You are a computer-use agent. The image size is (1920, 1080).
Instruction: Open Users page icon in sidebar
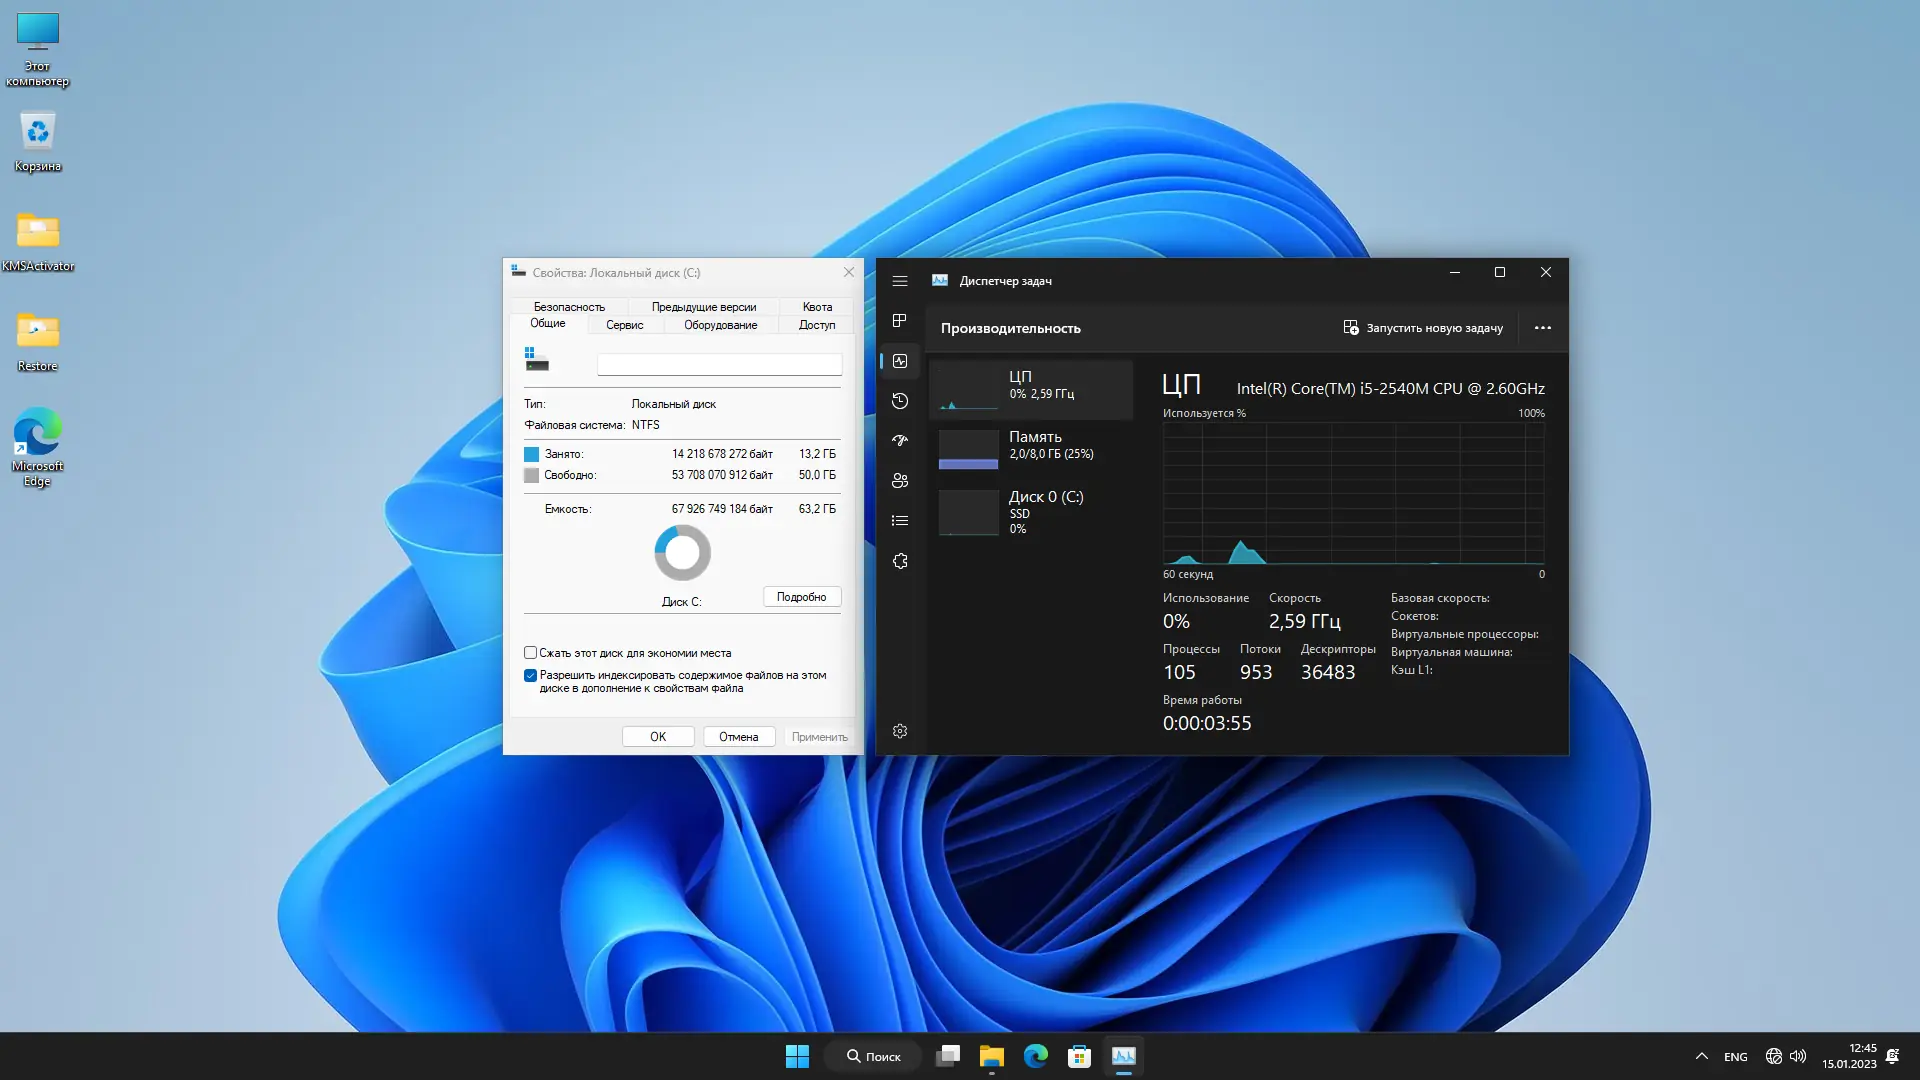click(x=900, y=481)
